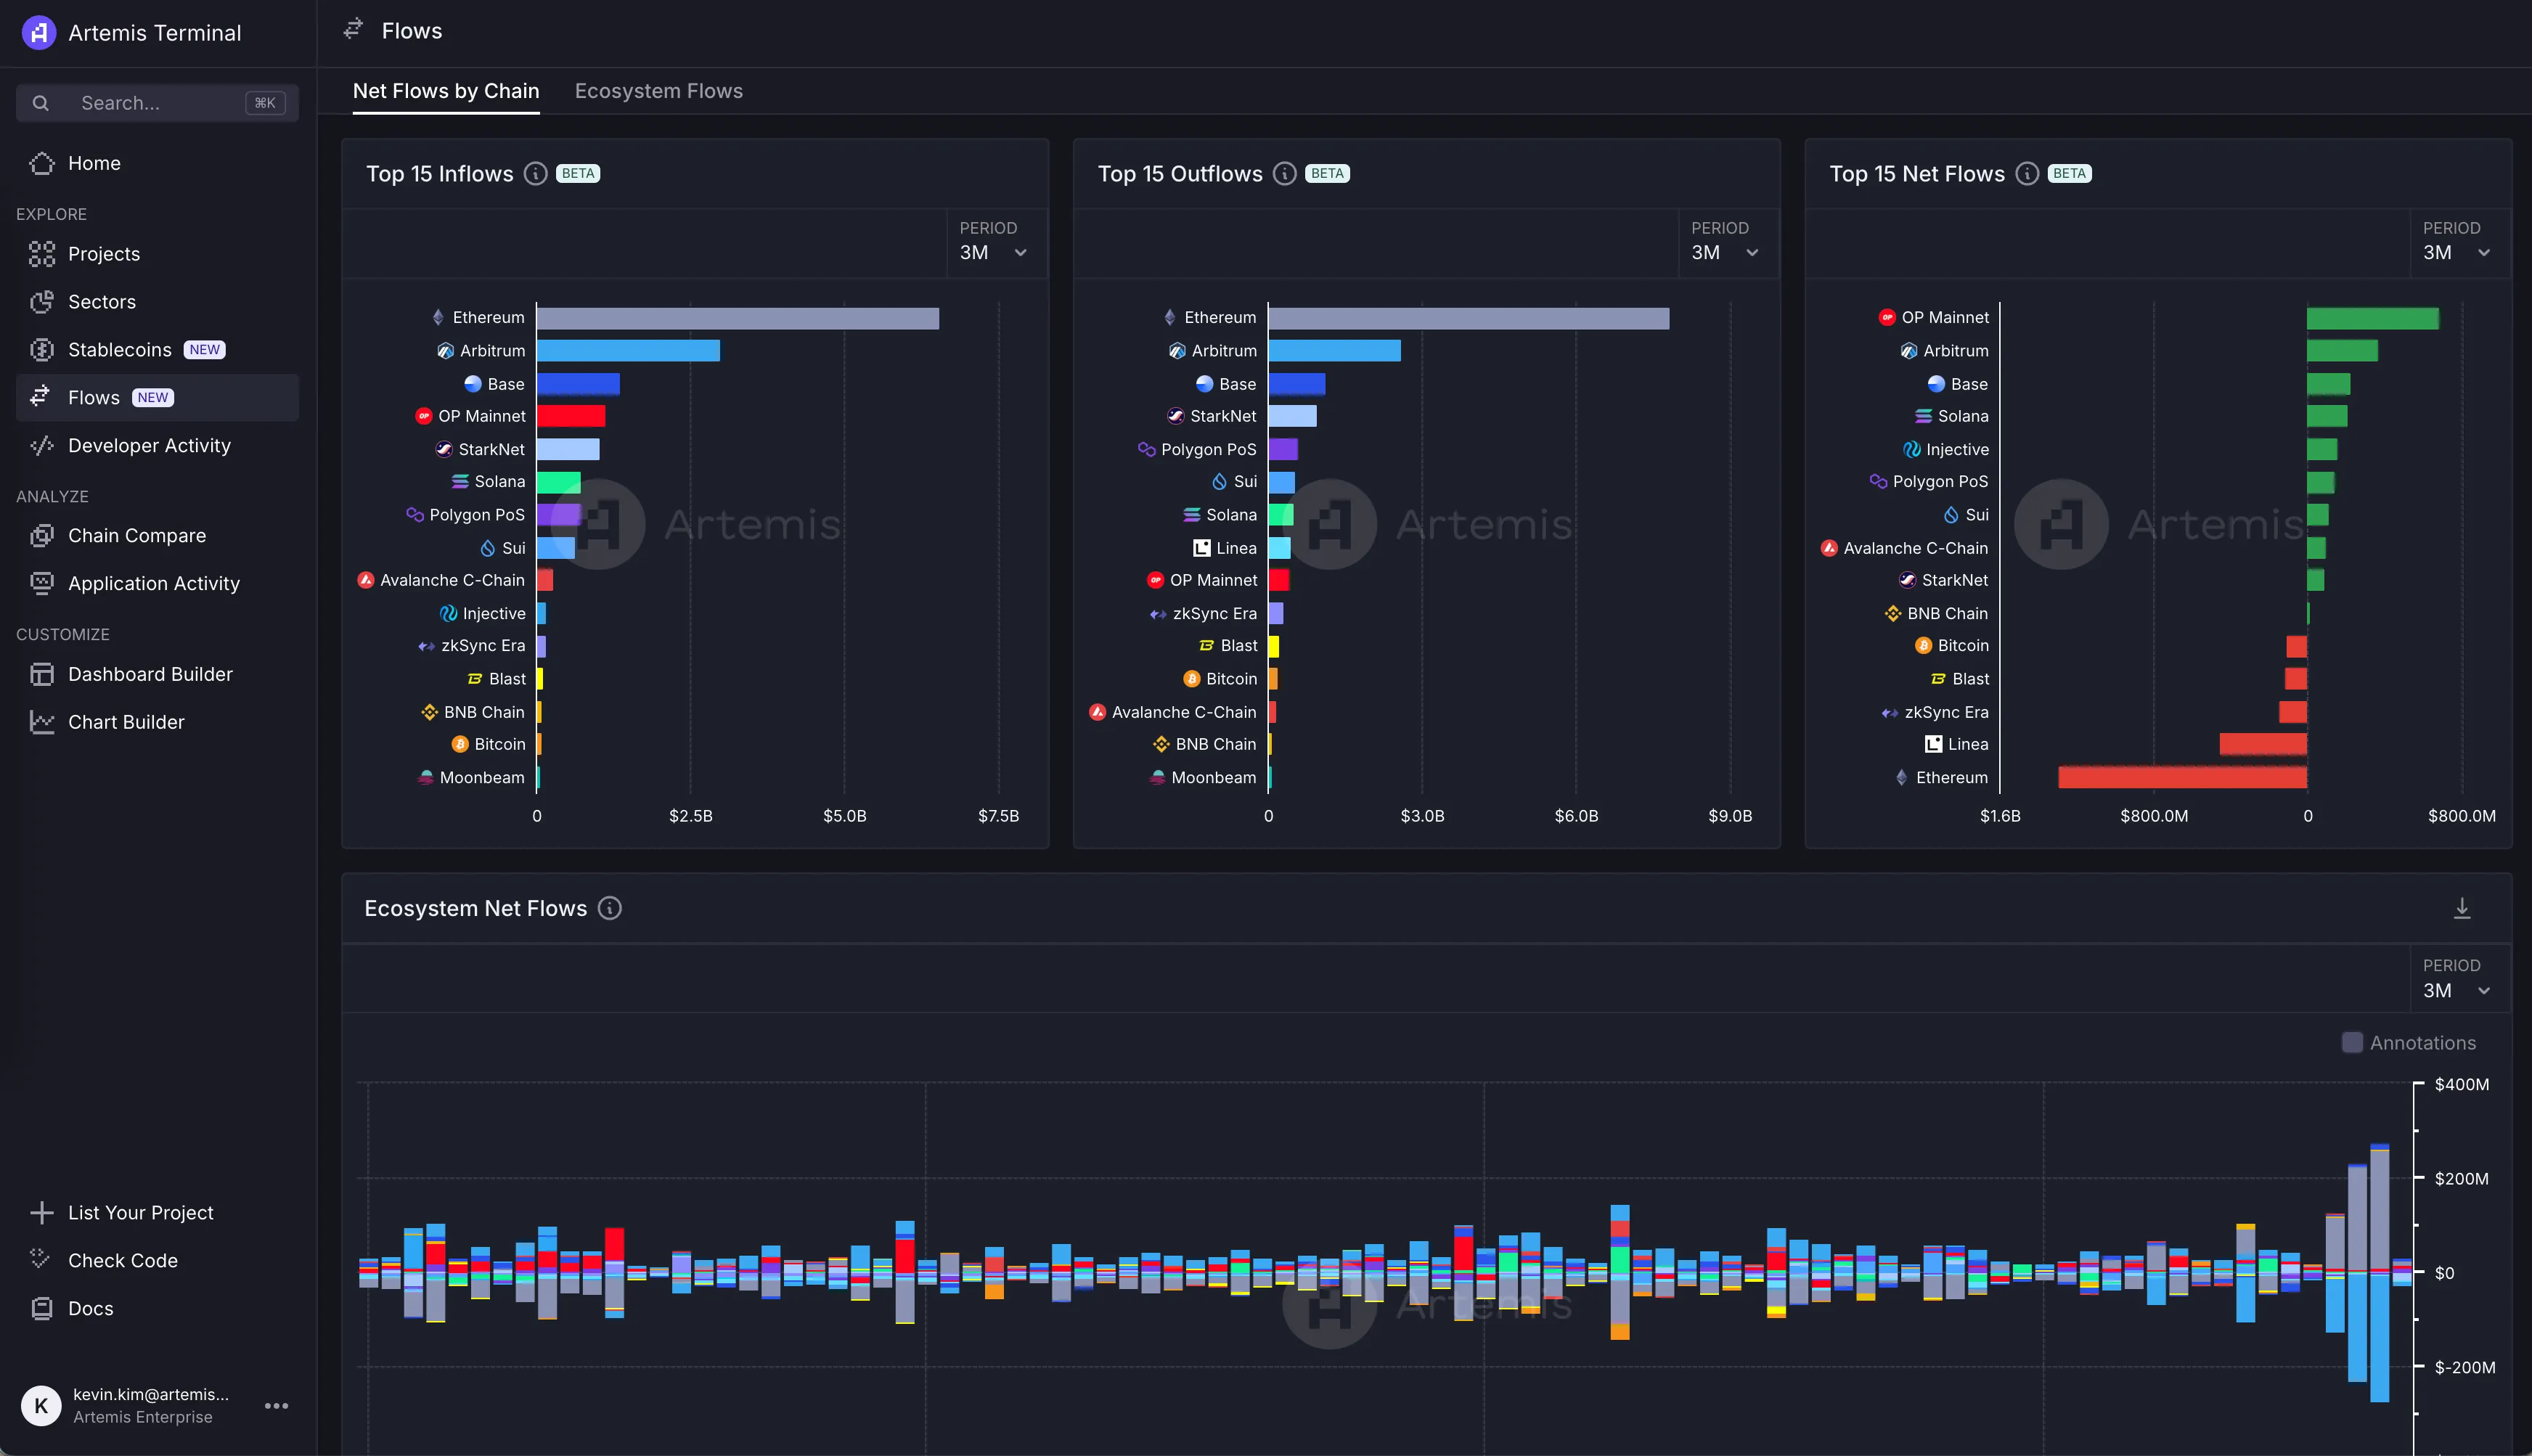Image resolution: width=2532 pixels, height=1456 pixels.
Task: Open Developer Activity from sidebar
Action: click(x=157, y=446)
